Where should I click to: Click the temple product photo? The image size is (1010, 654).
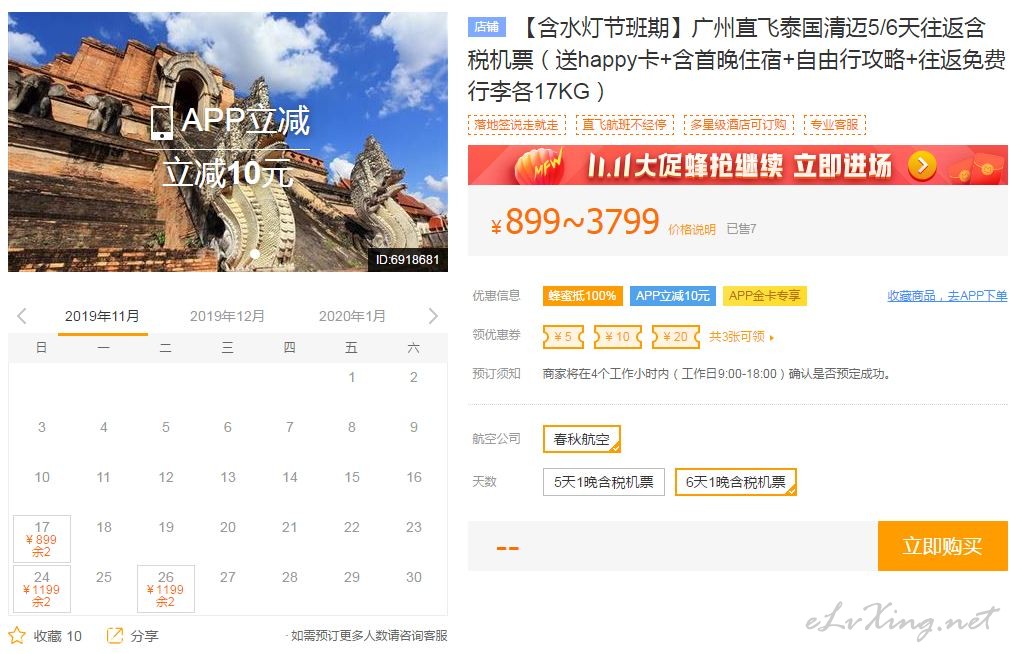pos(227,142)
